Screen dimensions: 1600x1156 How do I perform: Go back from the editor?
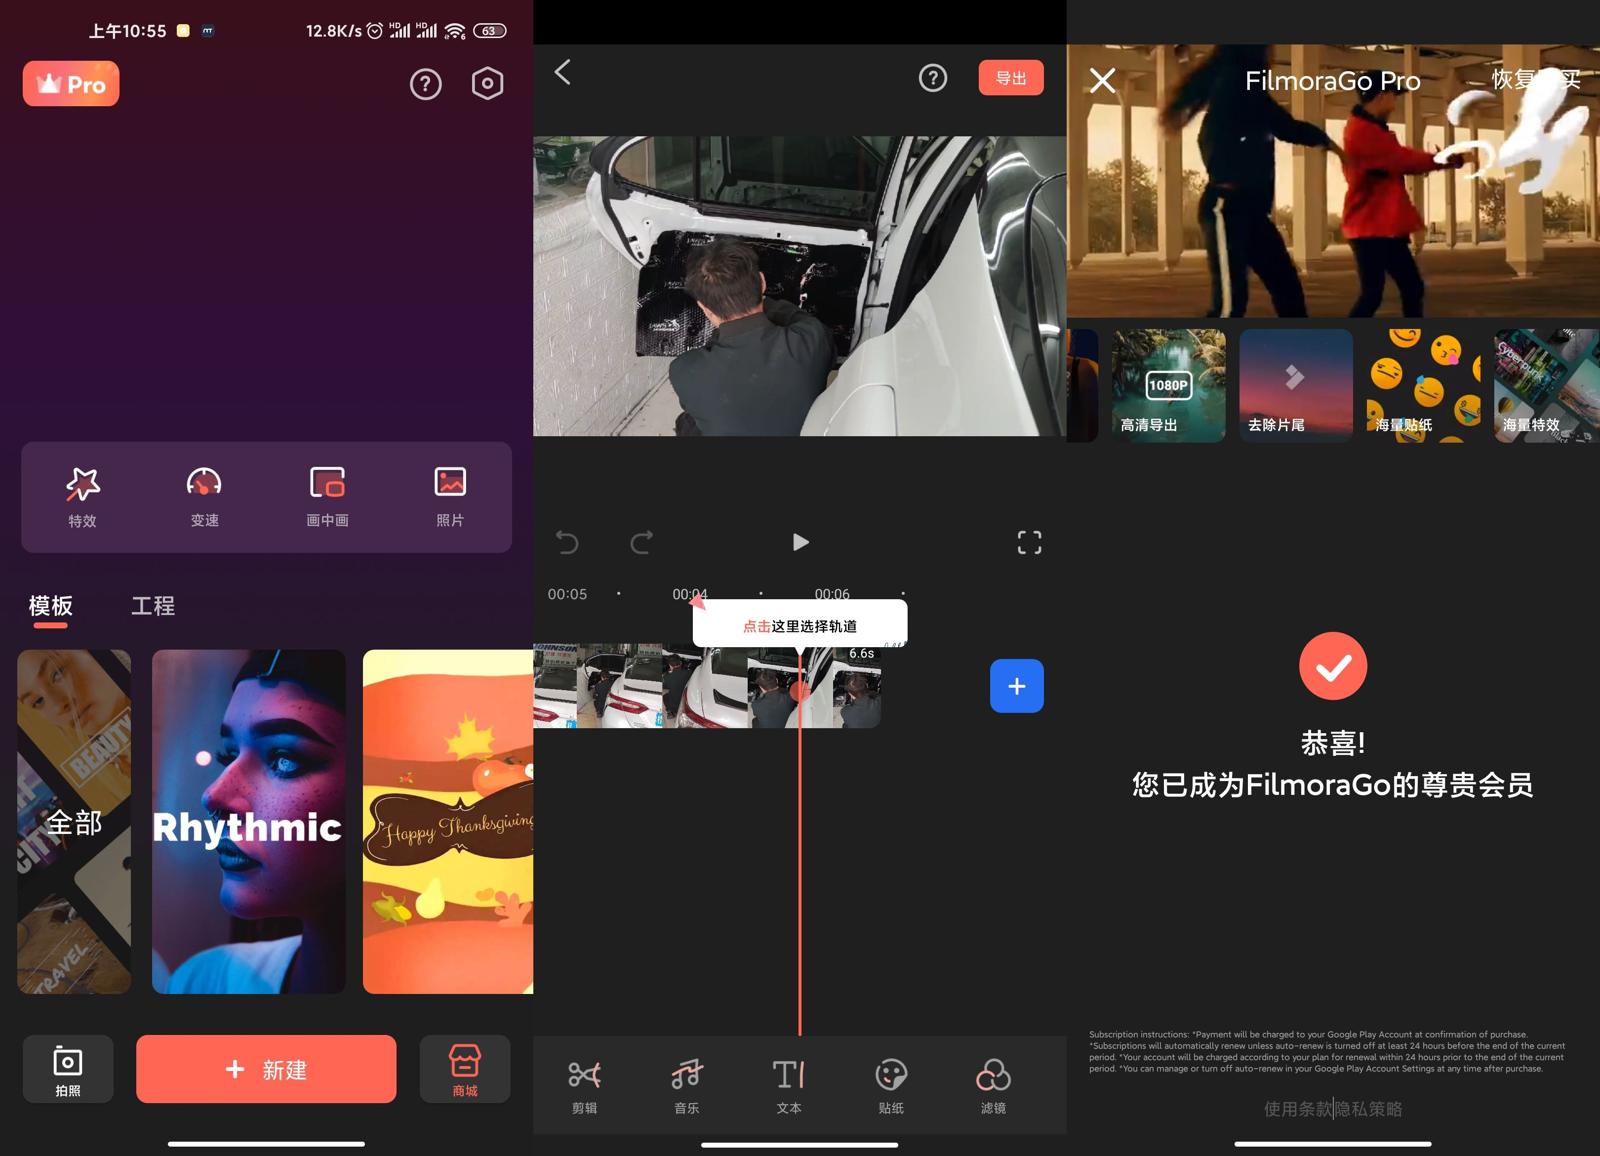[563, 72]
